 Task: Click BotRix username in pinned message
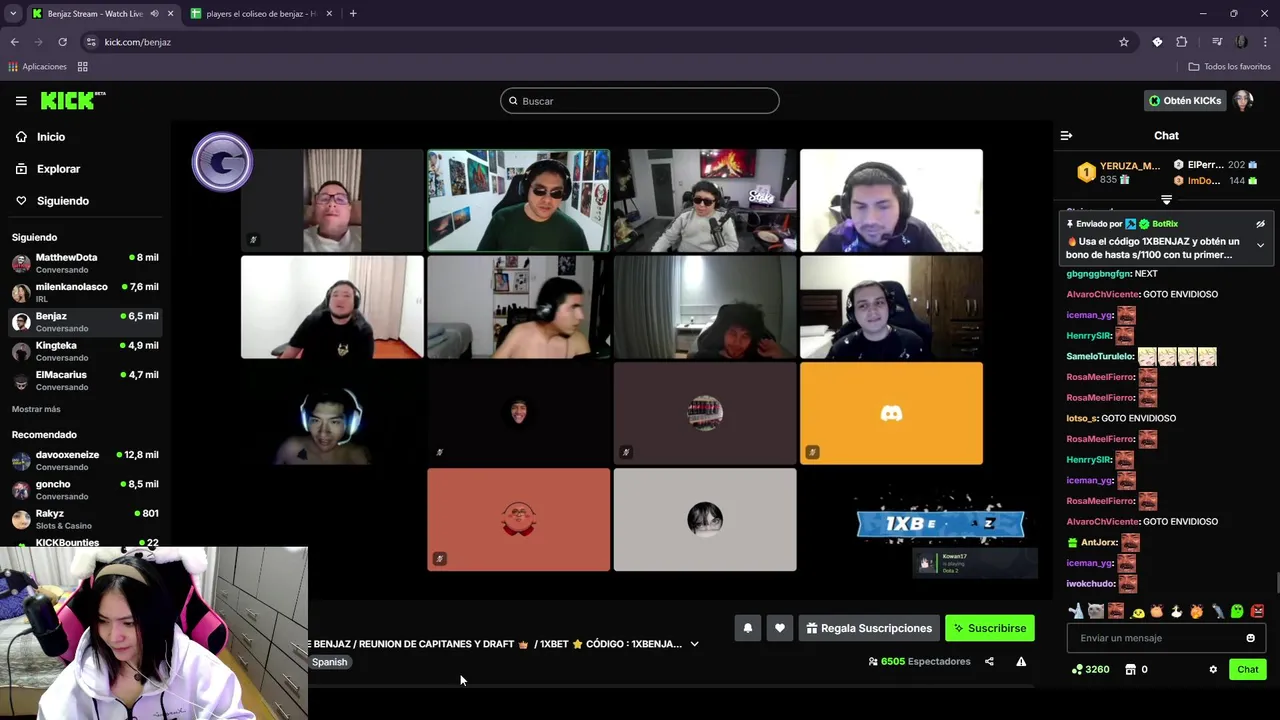[x=1165, y=224]
